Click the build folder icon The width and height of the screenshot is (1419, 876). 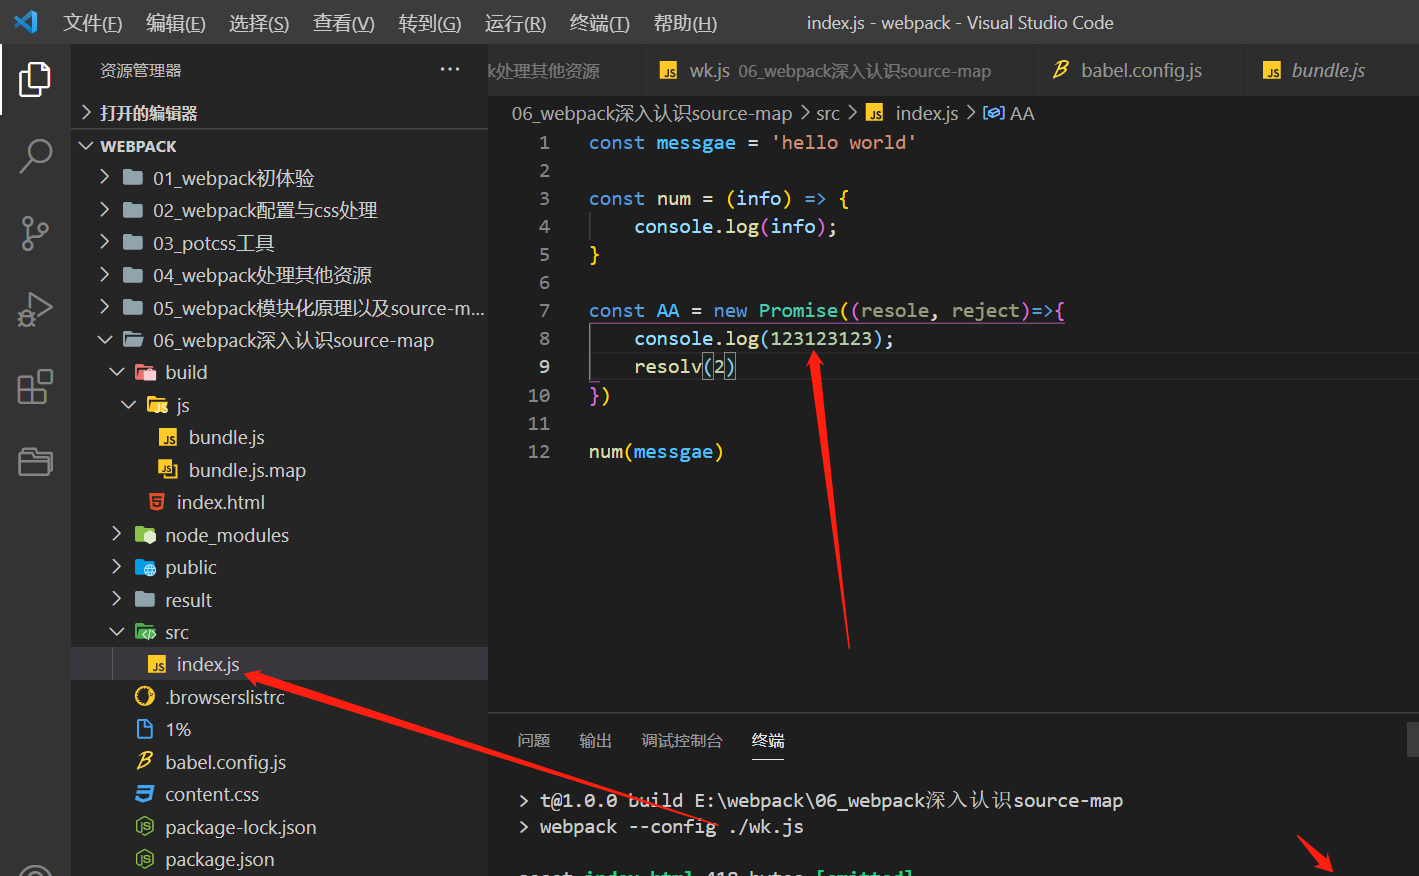[x=146, y=372]
